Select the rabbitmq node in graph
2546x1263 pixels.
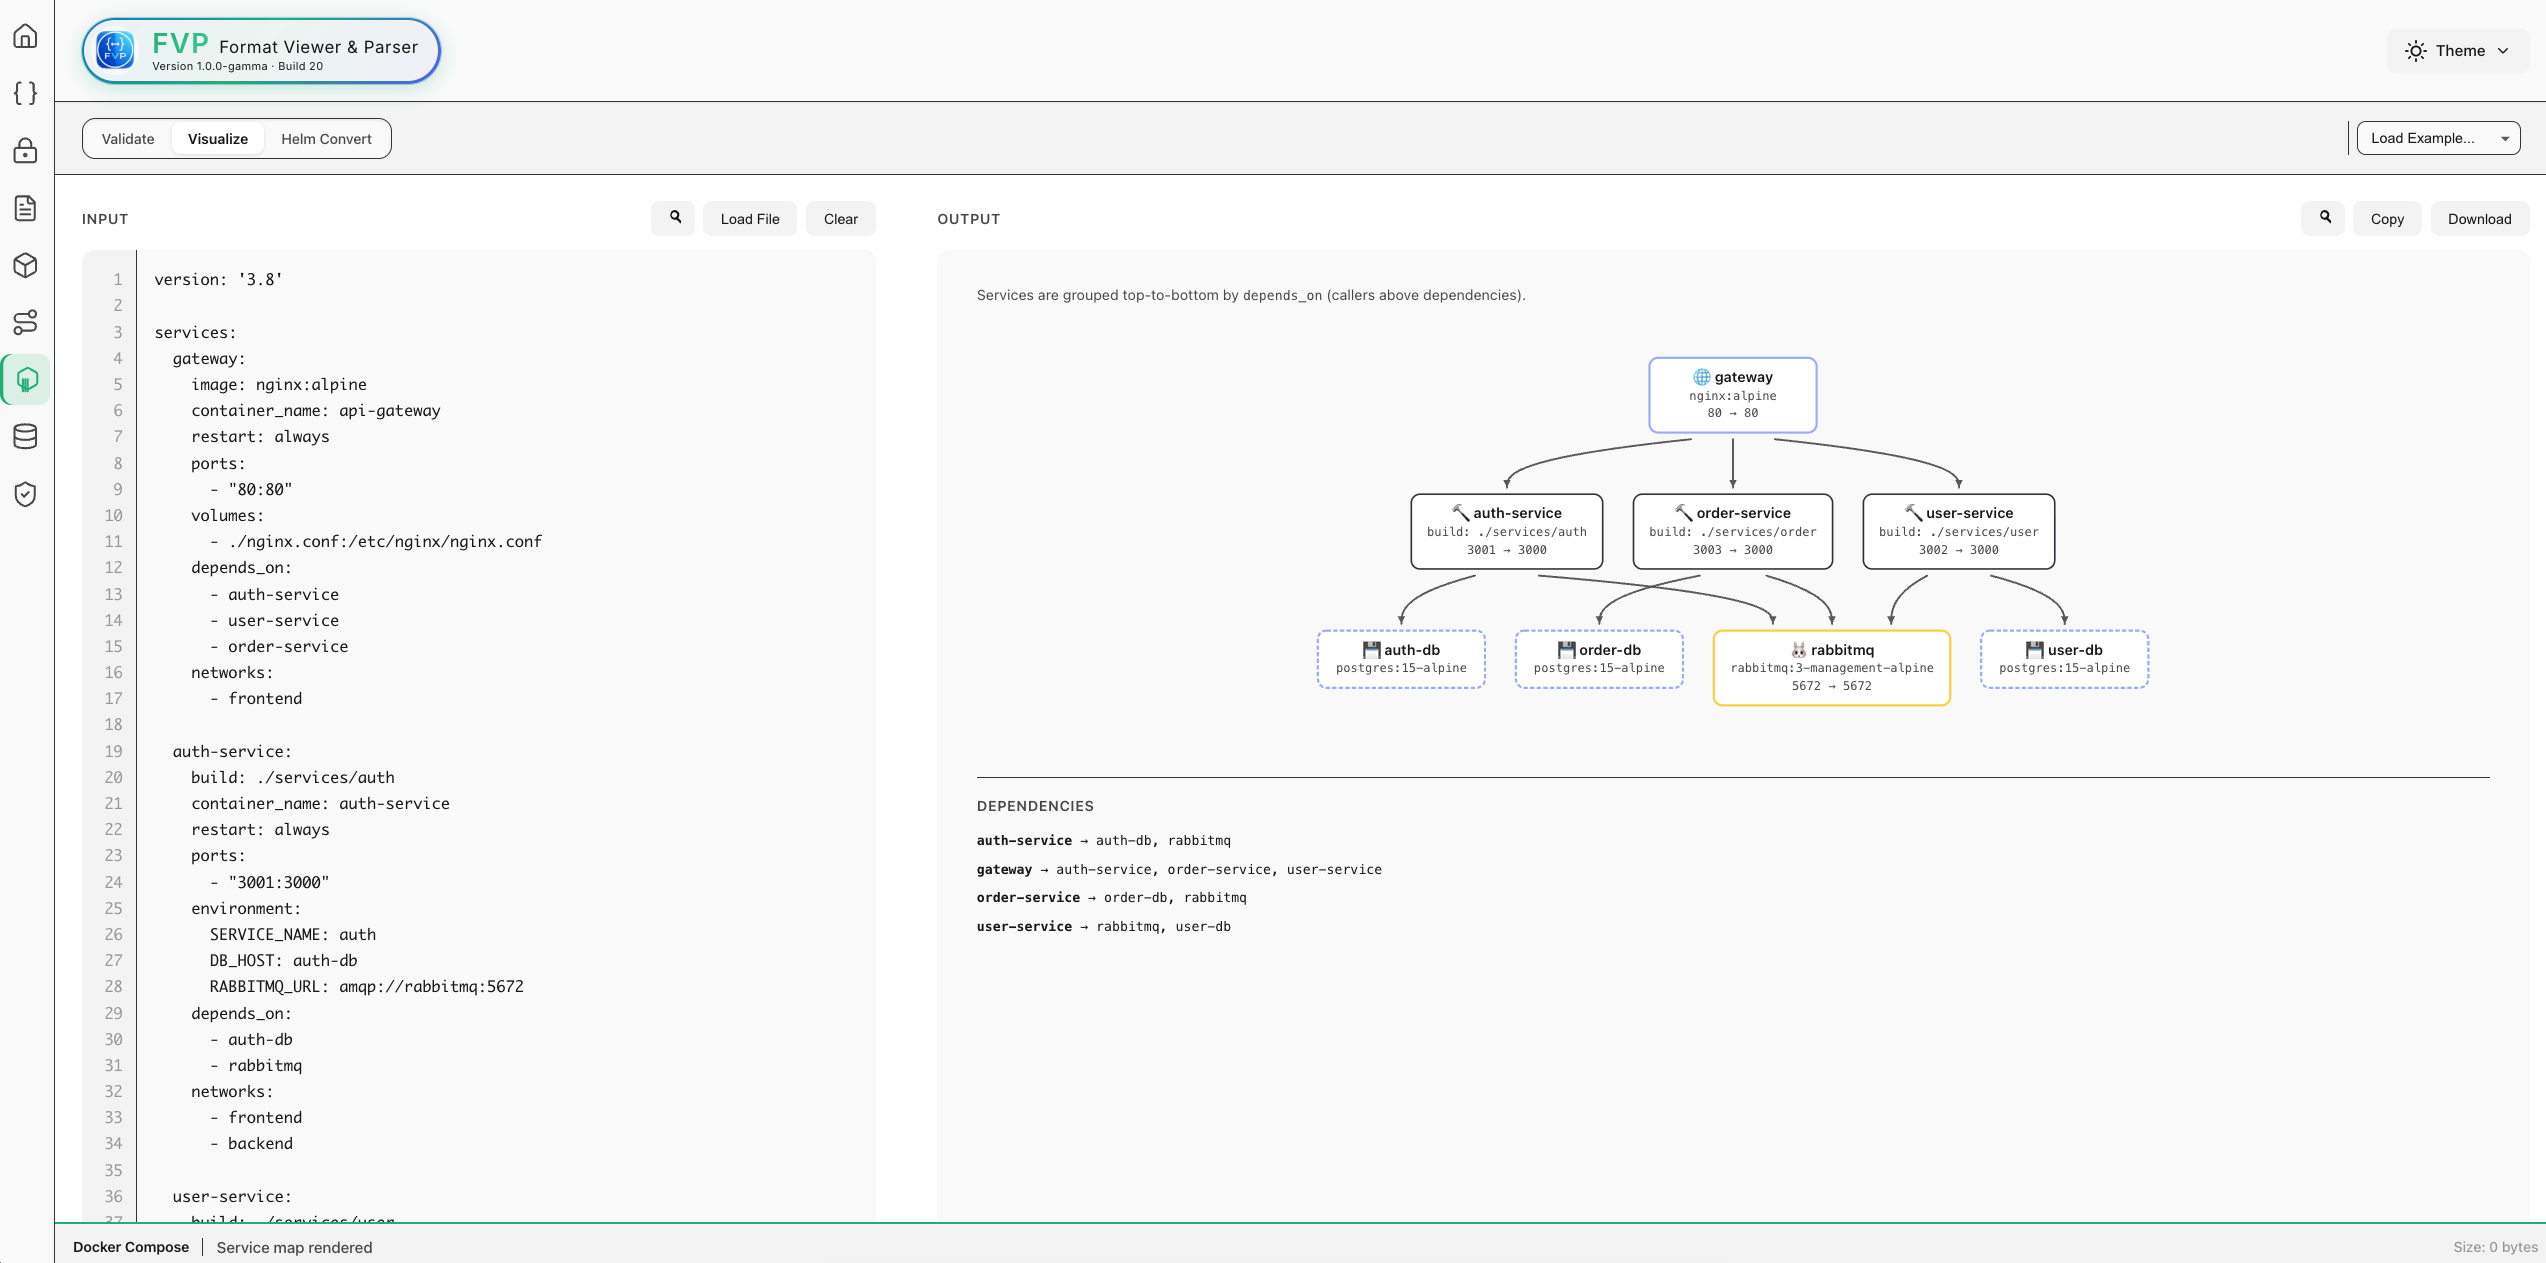click(x=1832, y=667)
